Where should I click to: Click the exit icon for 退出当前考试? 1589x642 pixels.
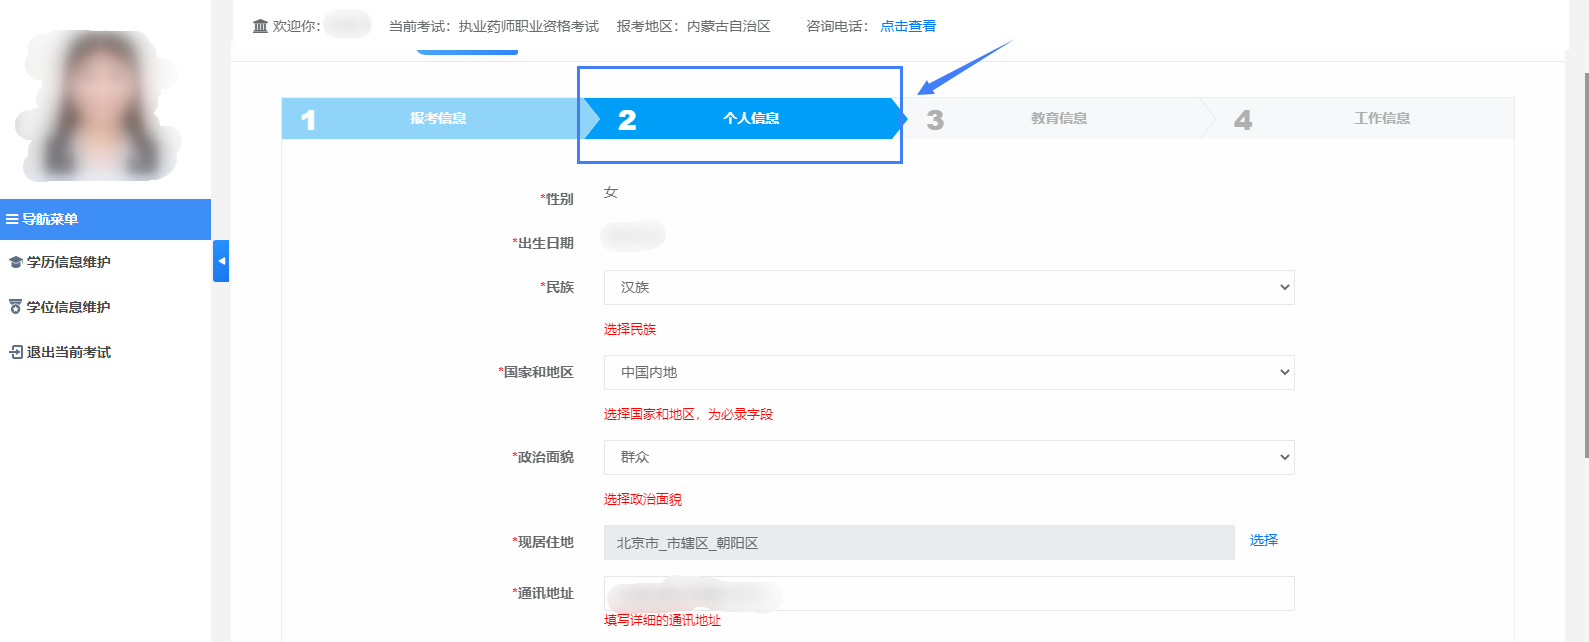pos(15,352)
